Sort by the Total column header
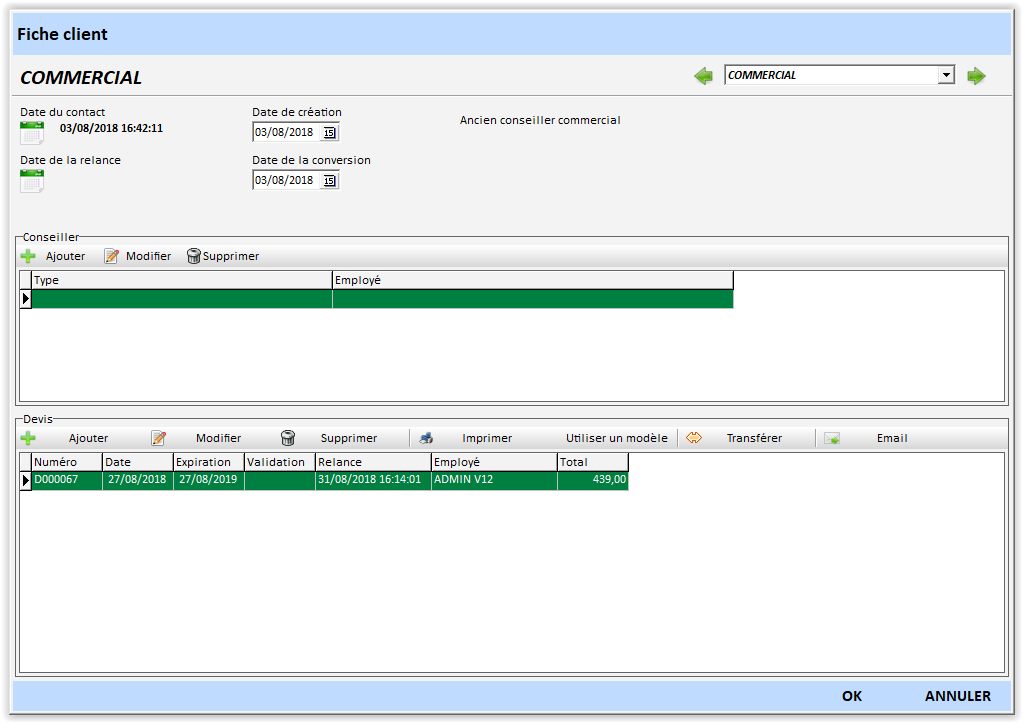The image size is (1023, 723). point(592,462)
